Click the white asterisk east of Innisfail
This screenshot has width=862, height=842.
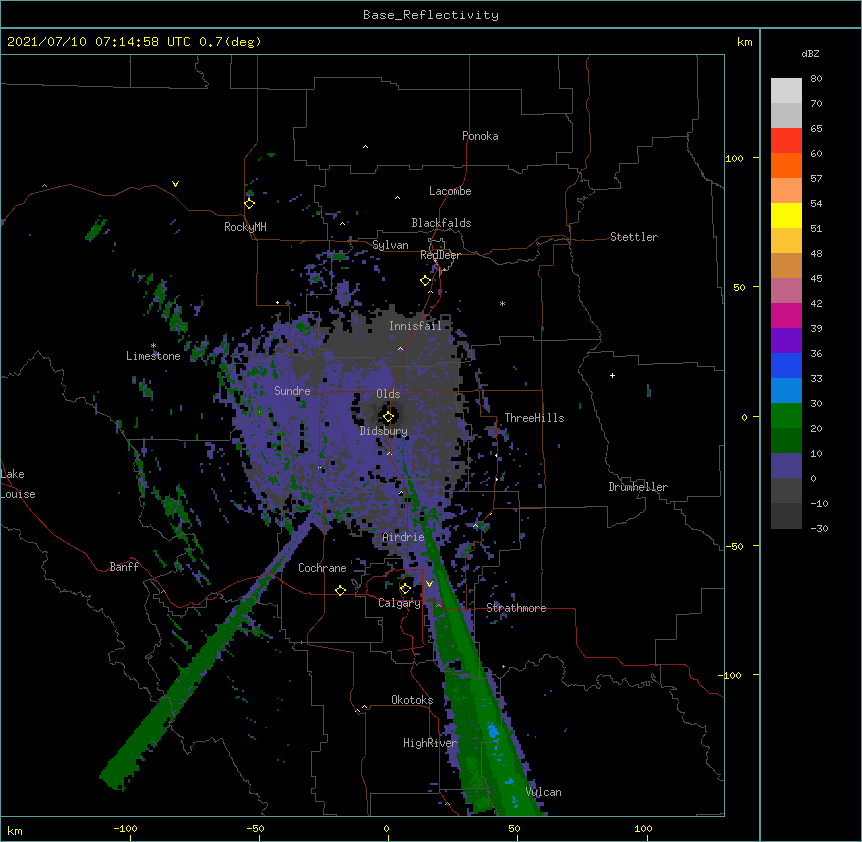[502, 304]
